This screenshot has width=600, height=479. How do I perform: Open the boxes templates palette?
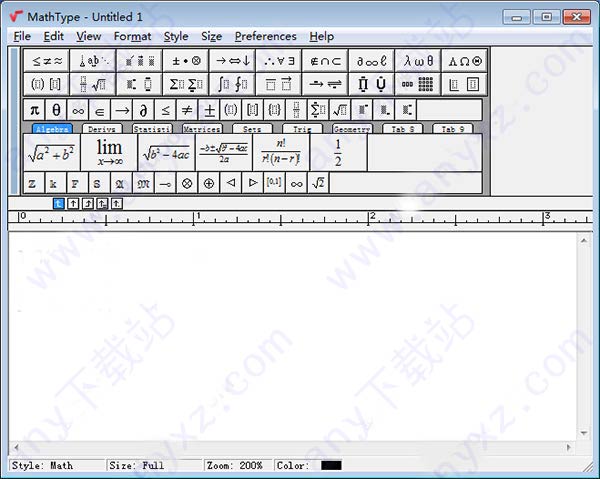[x=464, y=84]
